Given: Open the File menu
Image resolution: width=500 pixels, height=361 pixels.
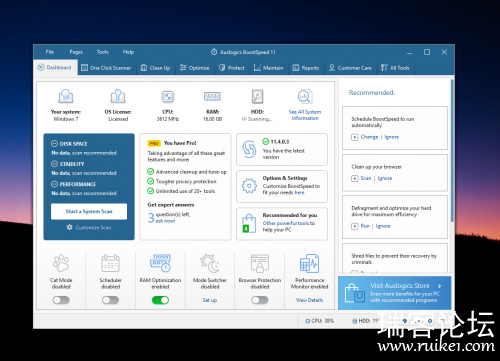Looking at the screenshot, I should (x=50, y=52).
